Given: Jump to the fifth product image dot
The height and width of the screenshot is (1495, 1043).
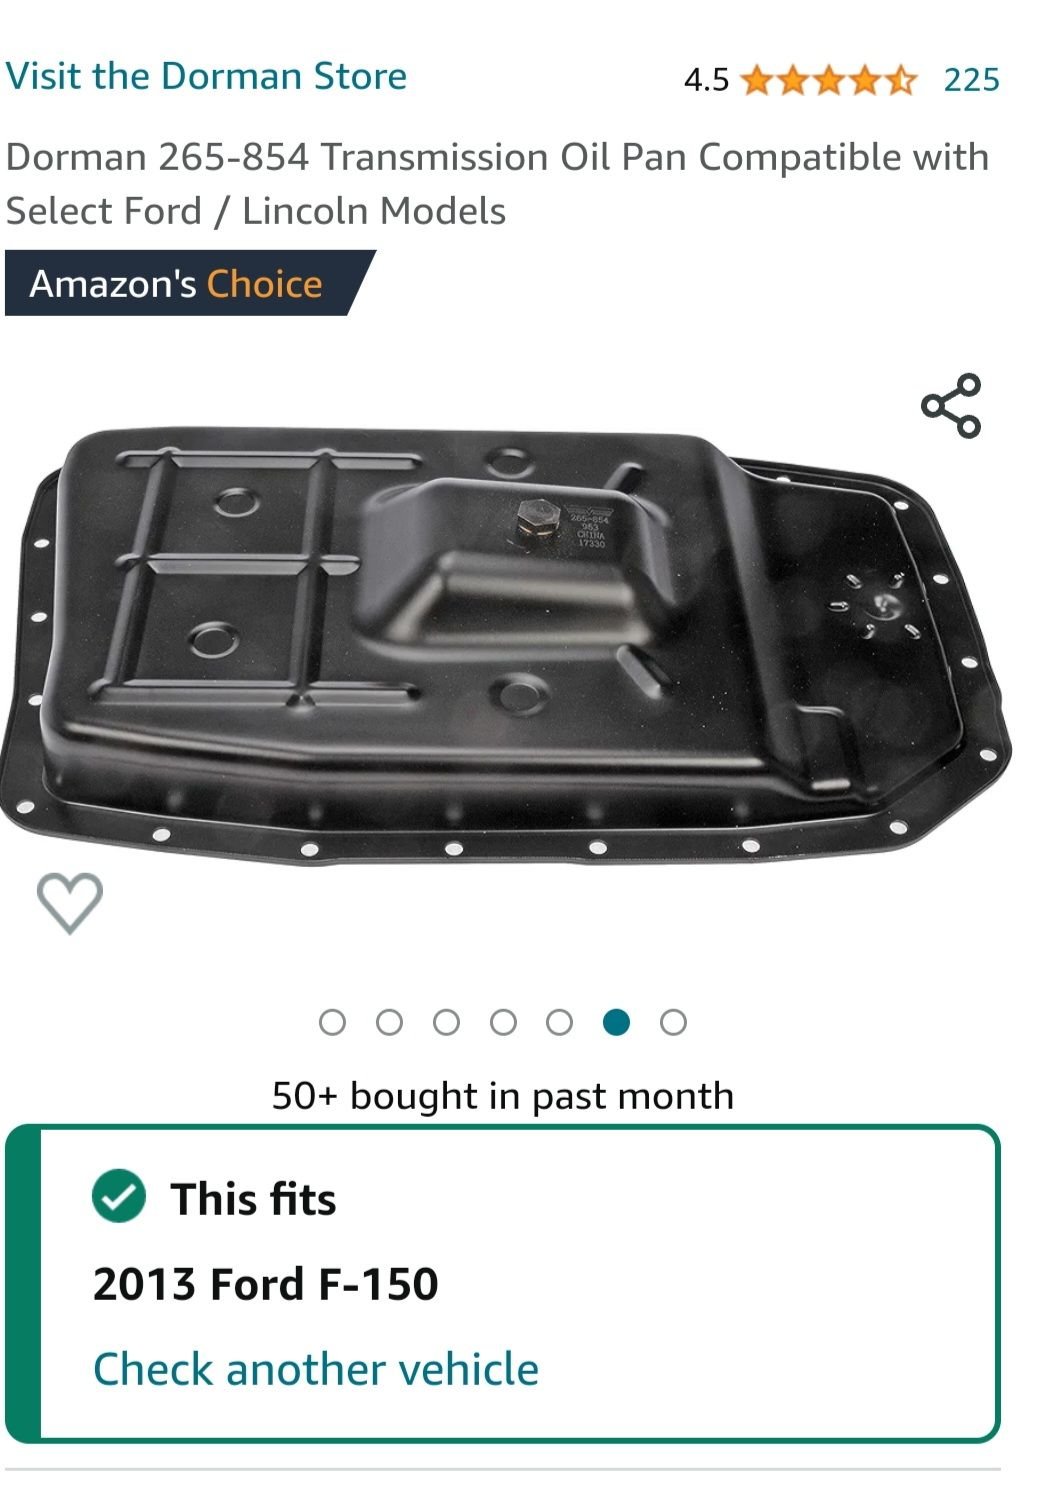Looking at the screenshot, I should tap(560, 1022).
